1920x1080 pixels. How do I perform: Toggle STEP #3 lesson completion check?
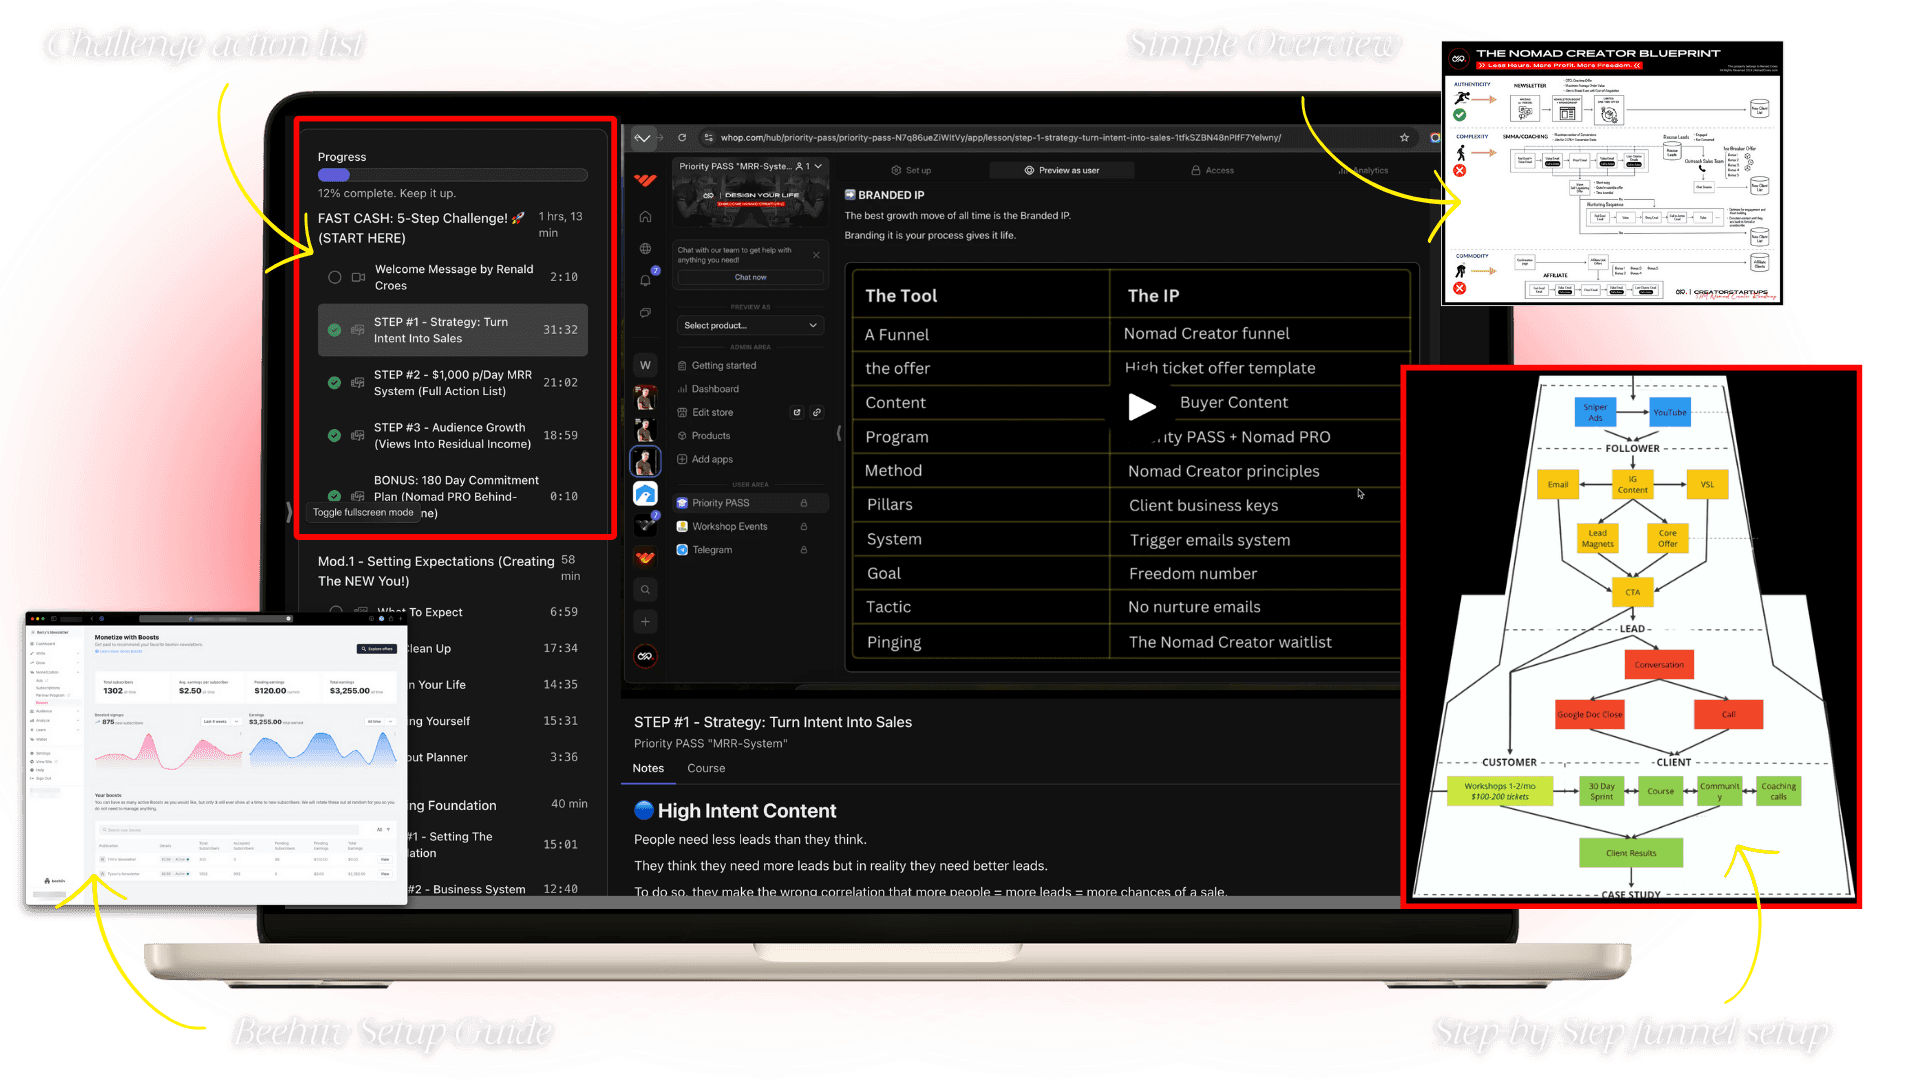pyautogui.click(x=335, y=436)
